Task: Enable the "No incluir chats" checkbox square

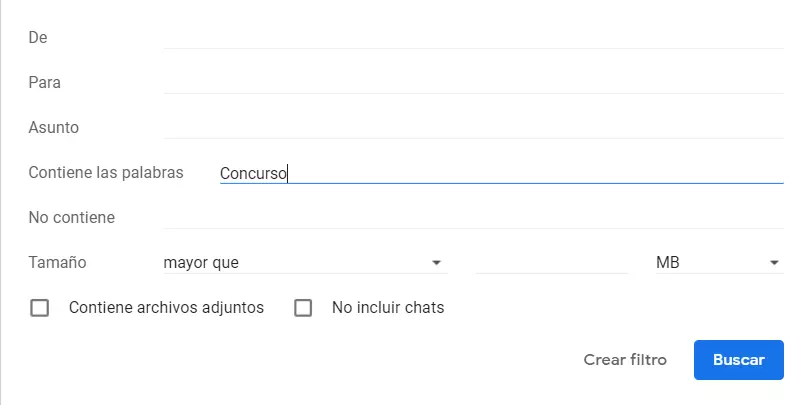Action: pos(303,308)
